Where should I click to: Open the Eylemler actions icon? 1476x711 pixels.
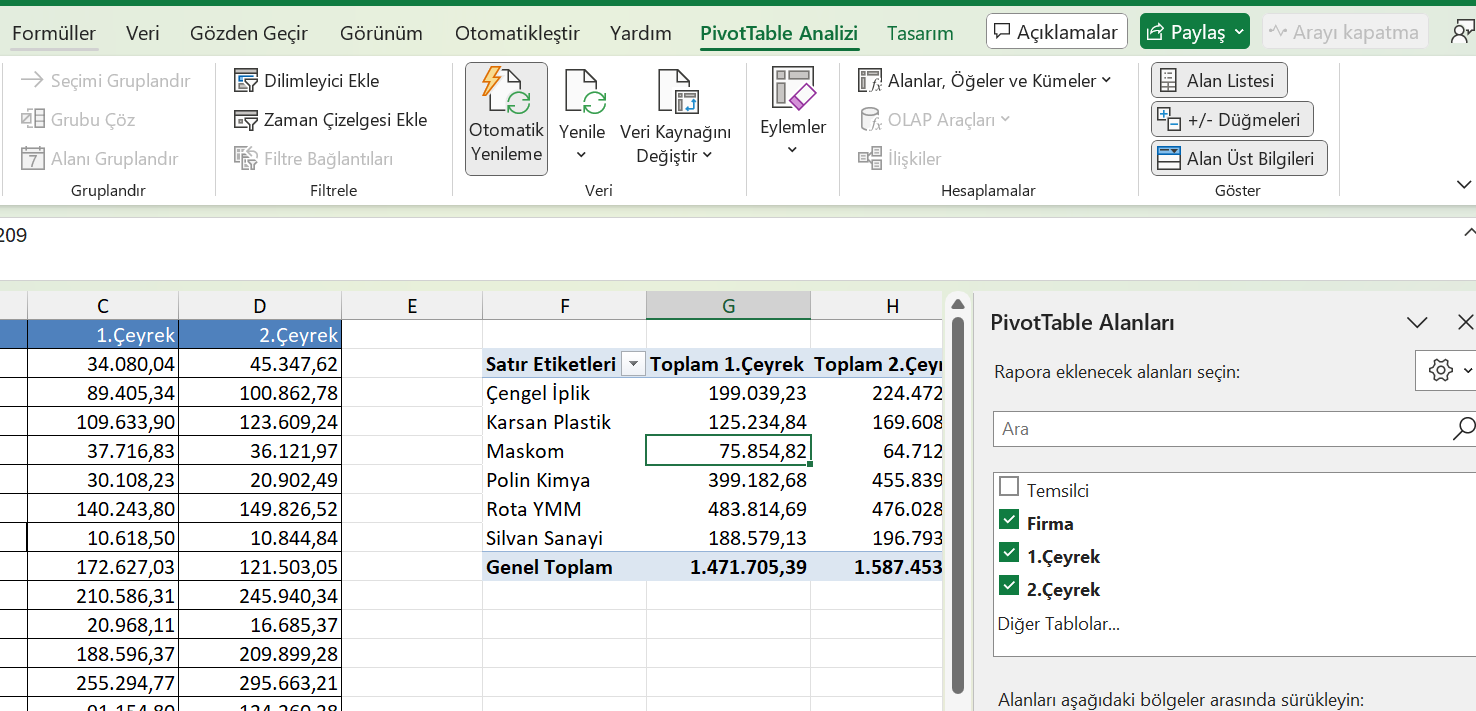click(x=793, y=90)
